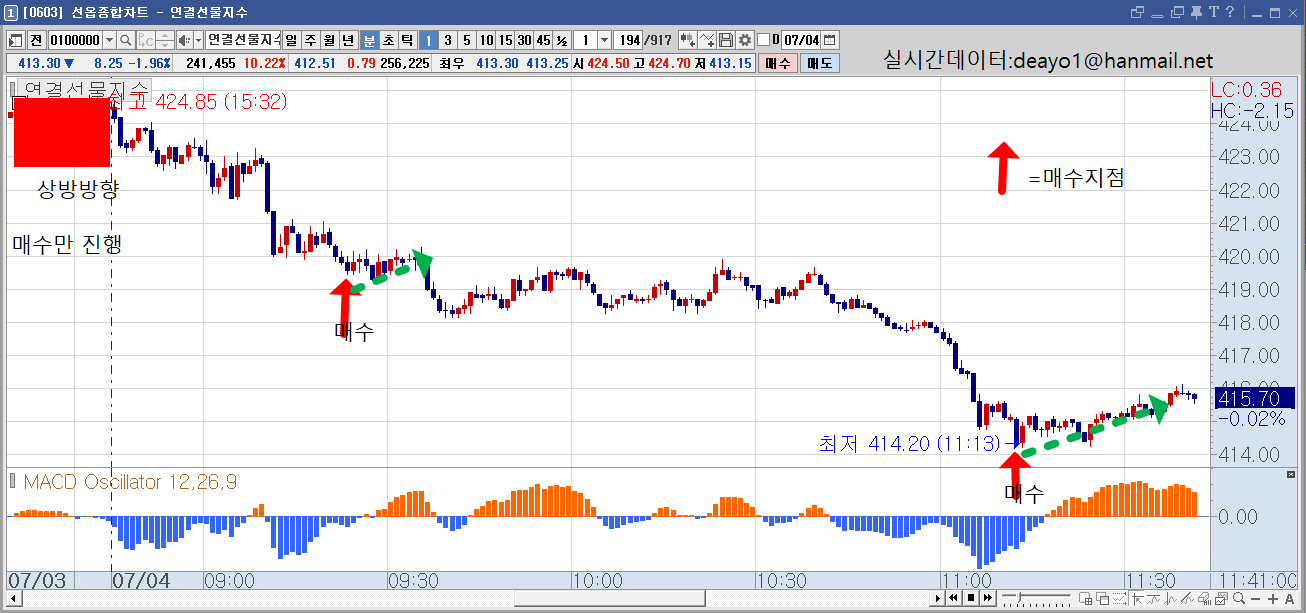Expand the speaker icon dropdown arrow
This screenshot has width=1306, height=613.
[197, 40]
